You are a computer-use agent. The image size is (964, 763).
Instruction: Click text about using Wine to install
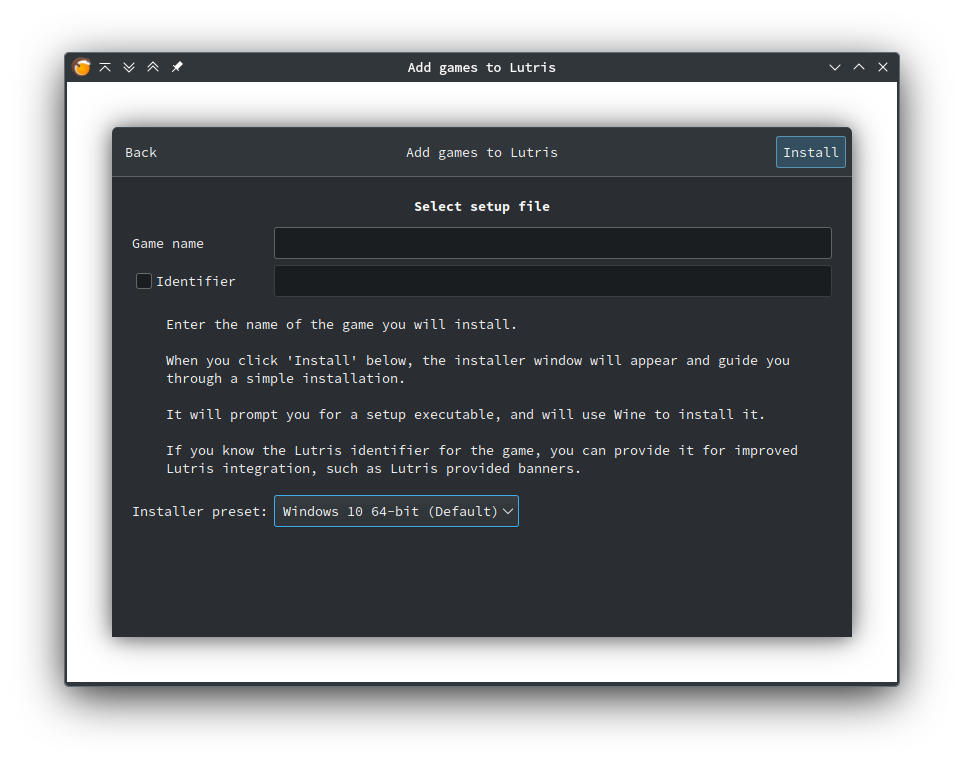coord(465,415)
